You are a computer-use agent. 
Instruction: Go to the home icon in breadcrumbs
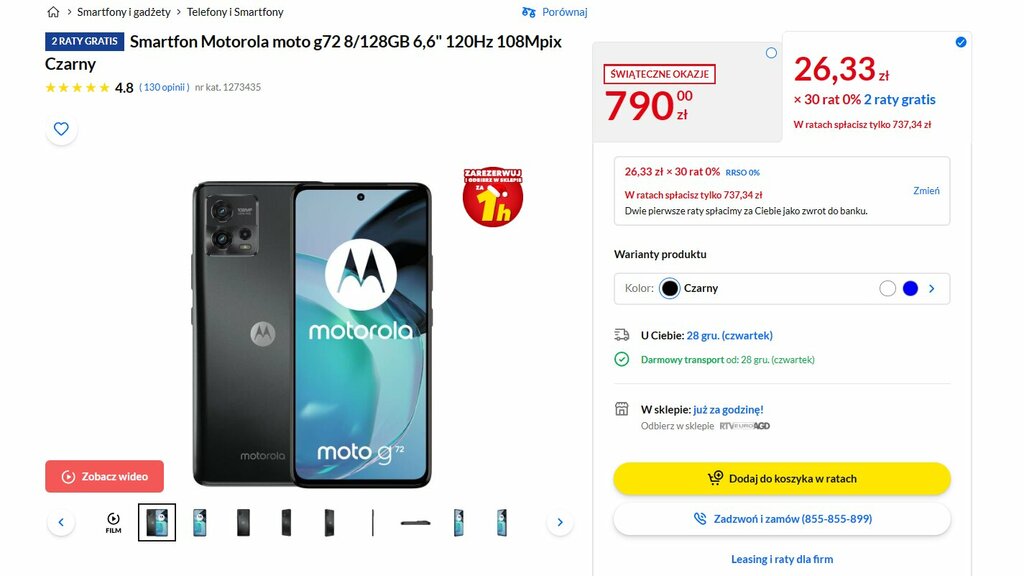[x=54, y=12]
